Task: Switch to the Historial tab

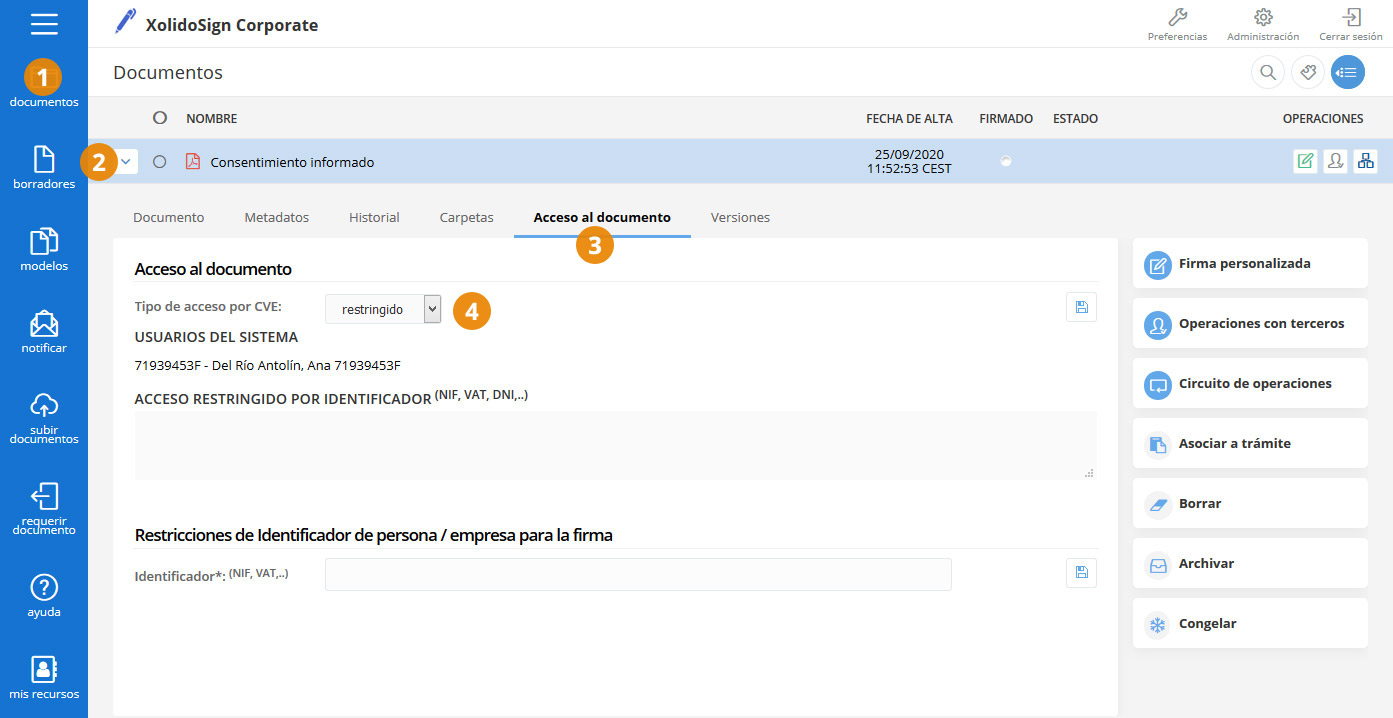Action: pos(374,217)
